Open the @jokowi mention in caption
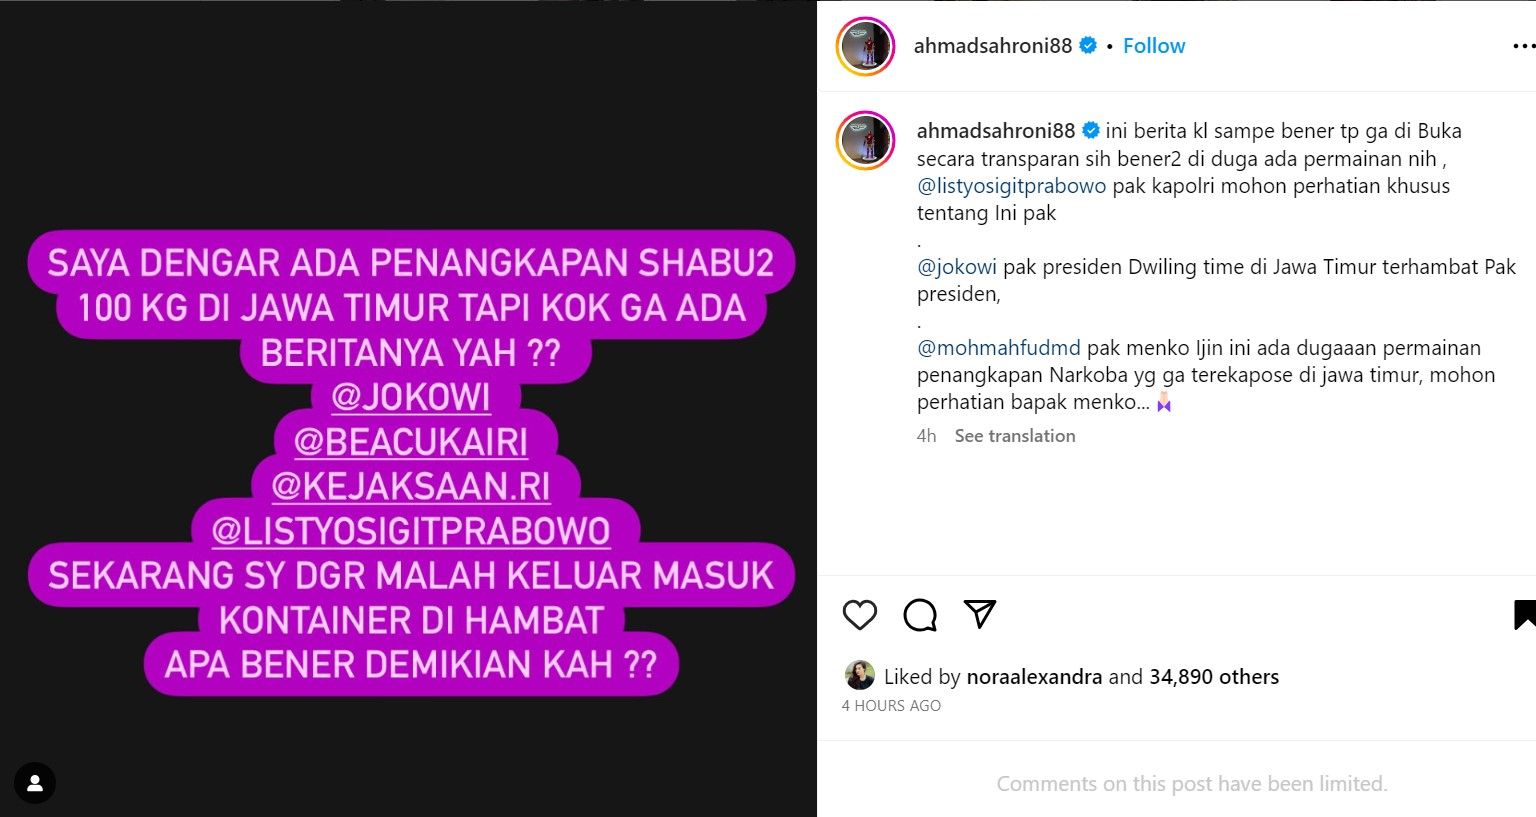 coord(957,267)
